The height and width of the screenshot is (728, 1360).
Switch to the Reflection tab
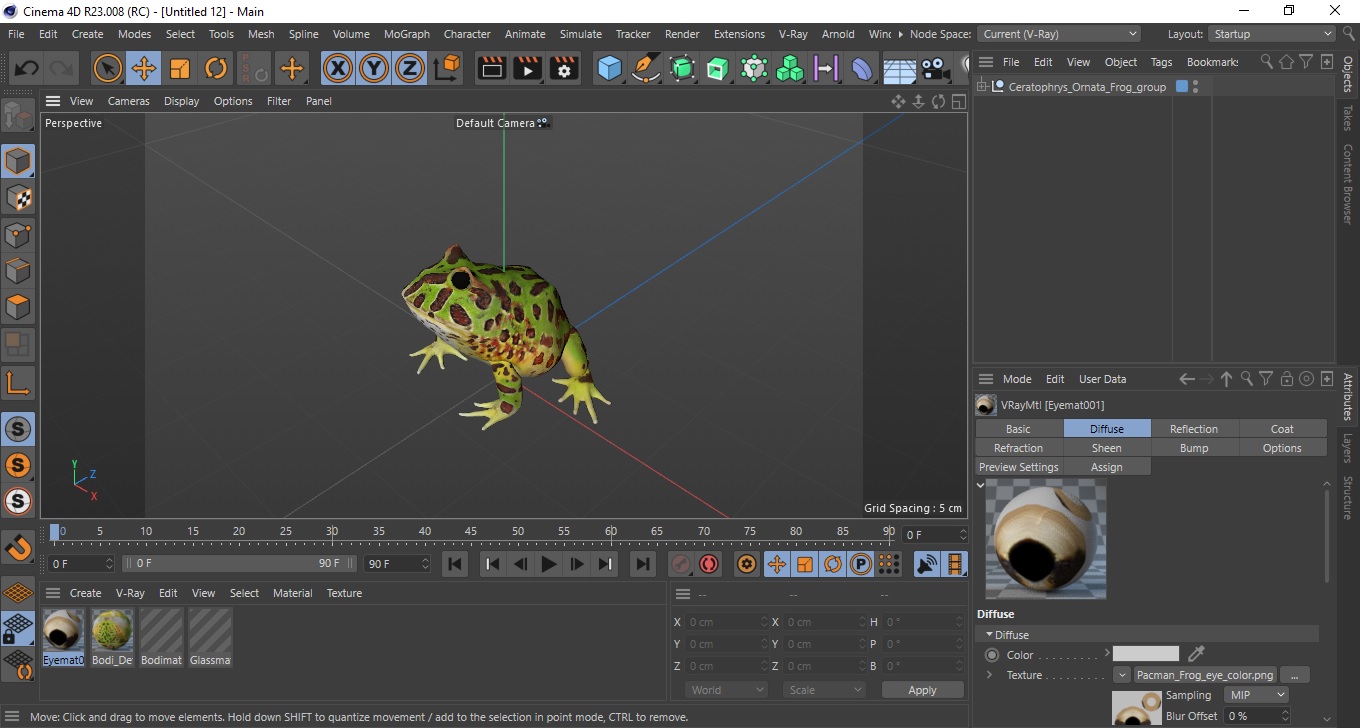click(x=1194, y=429)
